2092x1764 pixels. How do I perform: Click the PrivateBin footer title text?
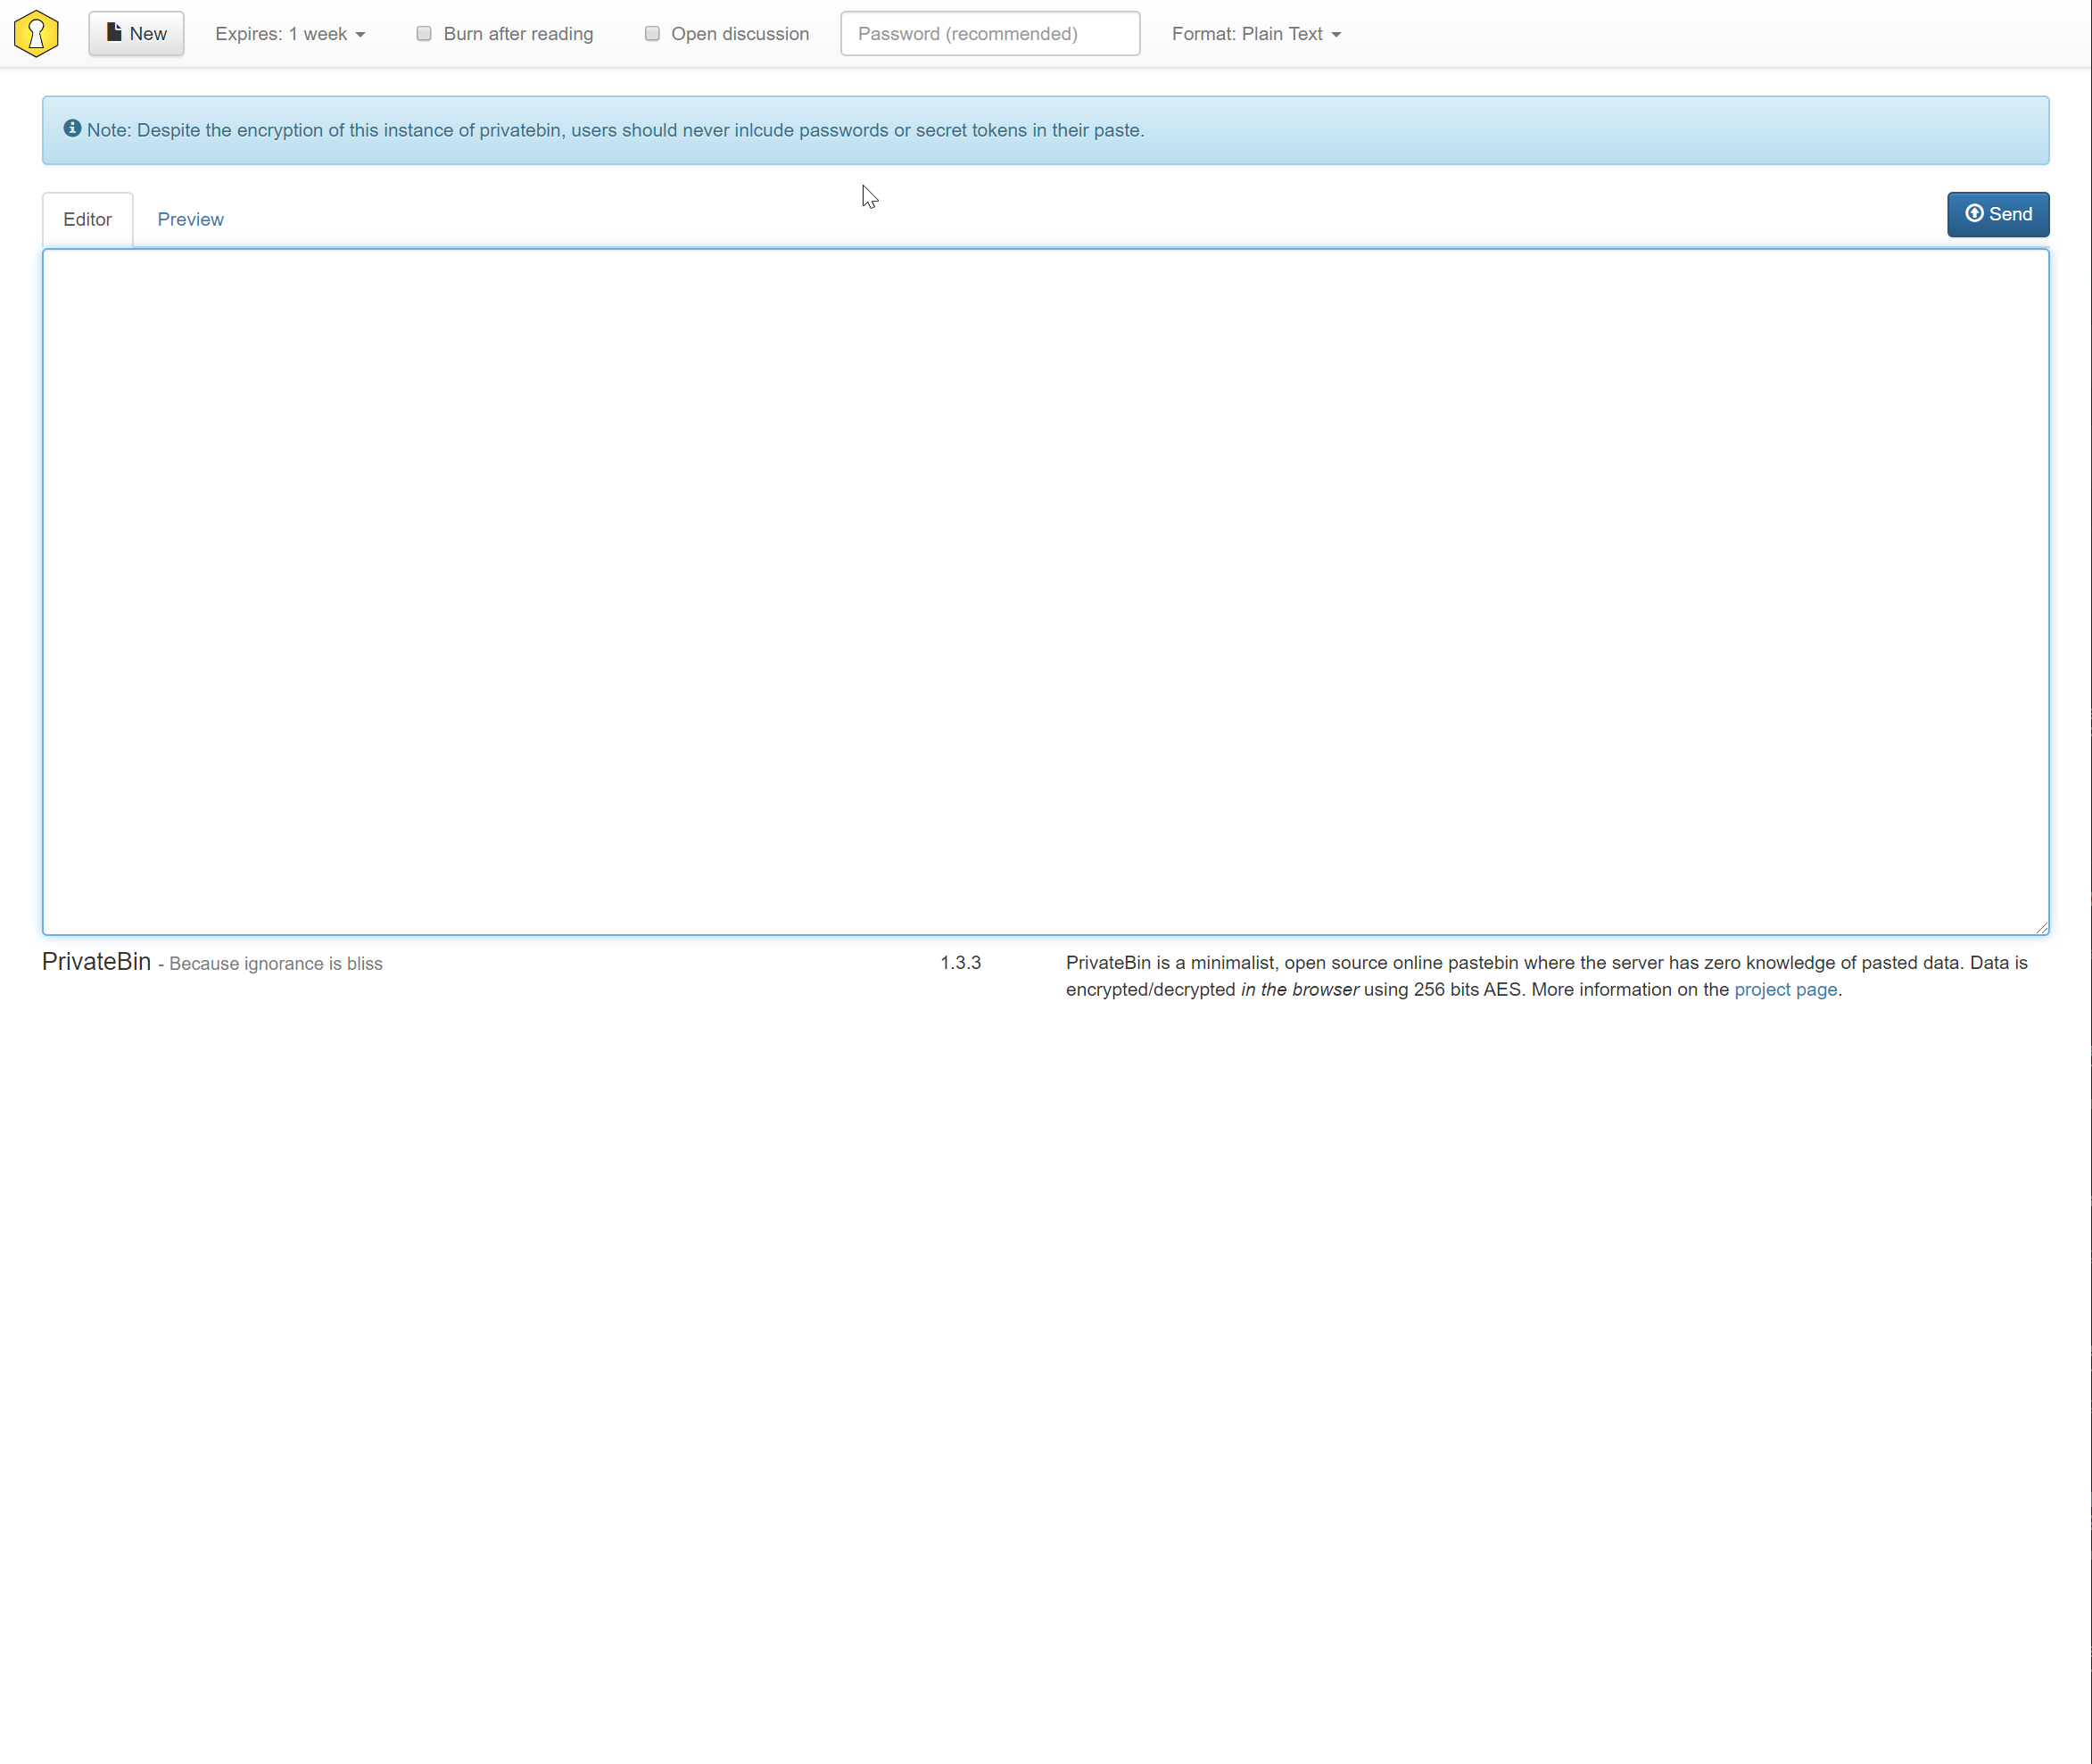96,961
